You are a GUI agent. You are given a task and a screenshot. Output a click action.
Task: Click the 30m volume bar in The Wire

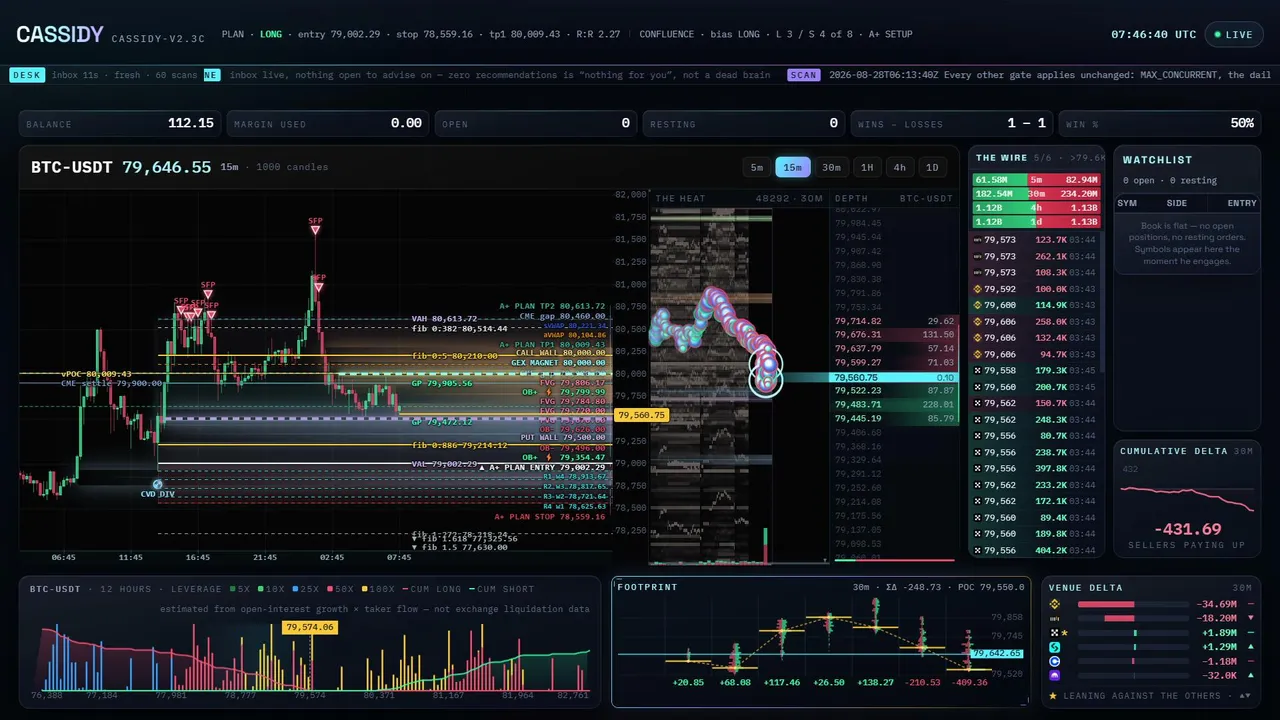1037,193
